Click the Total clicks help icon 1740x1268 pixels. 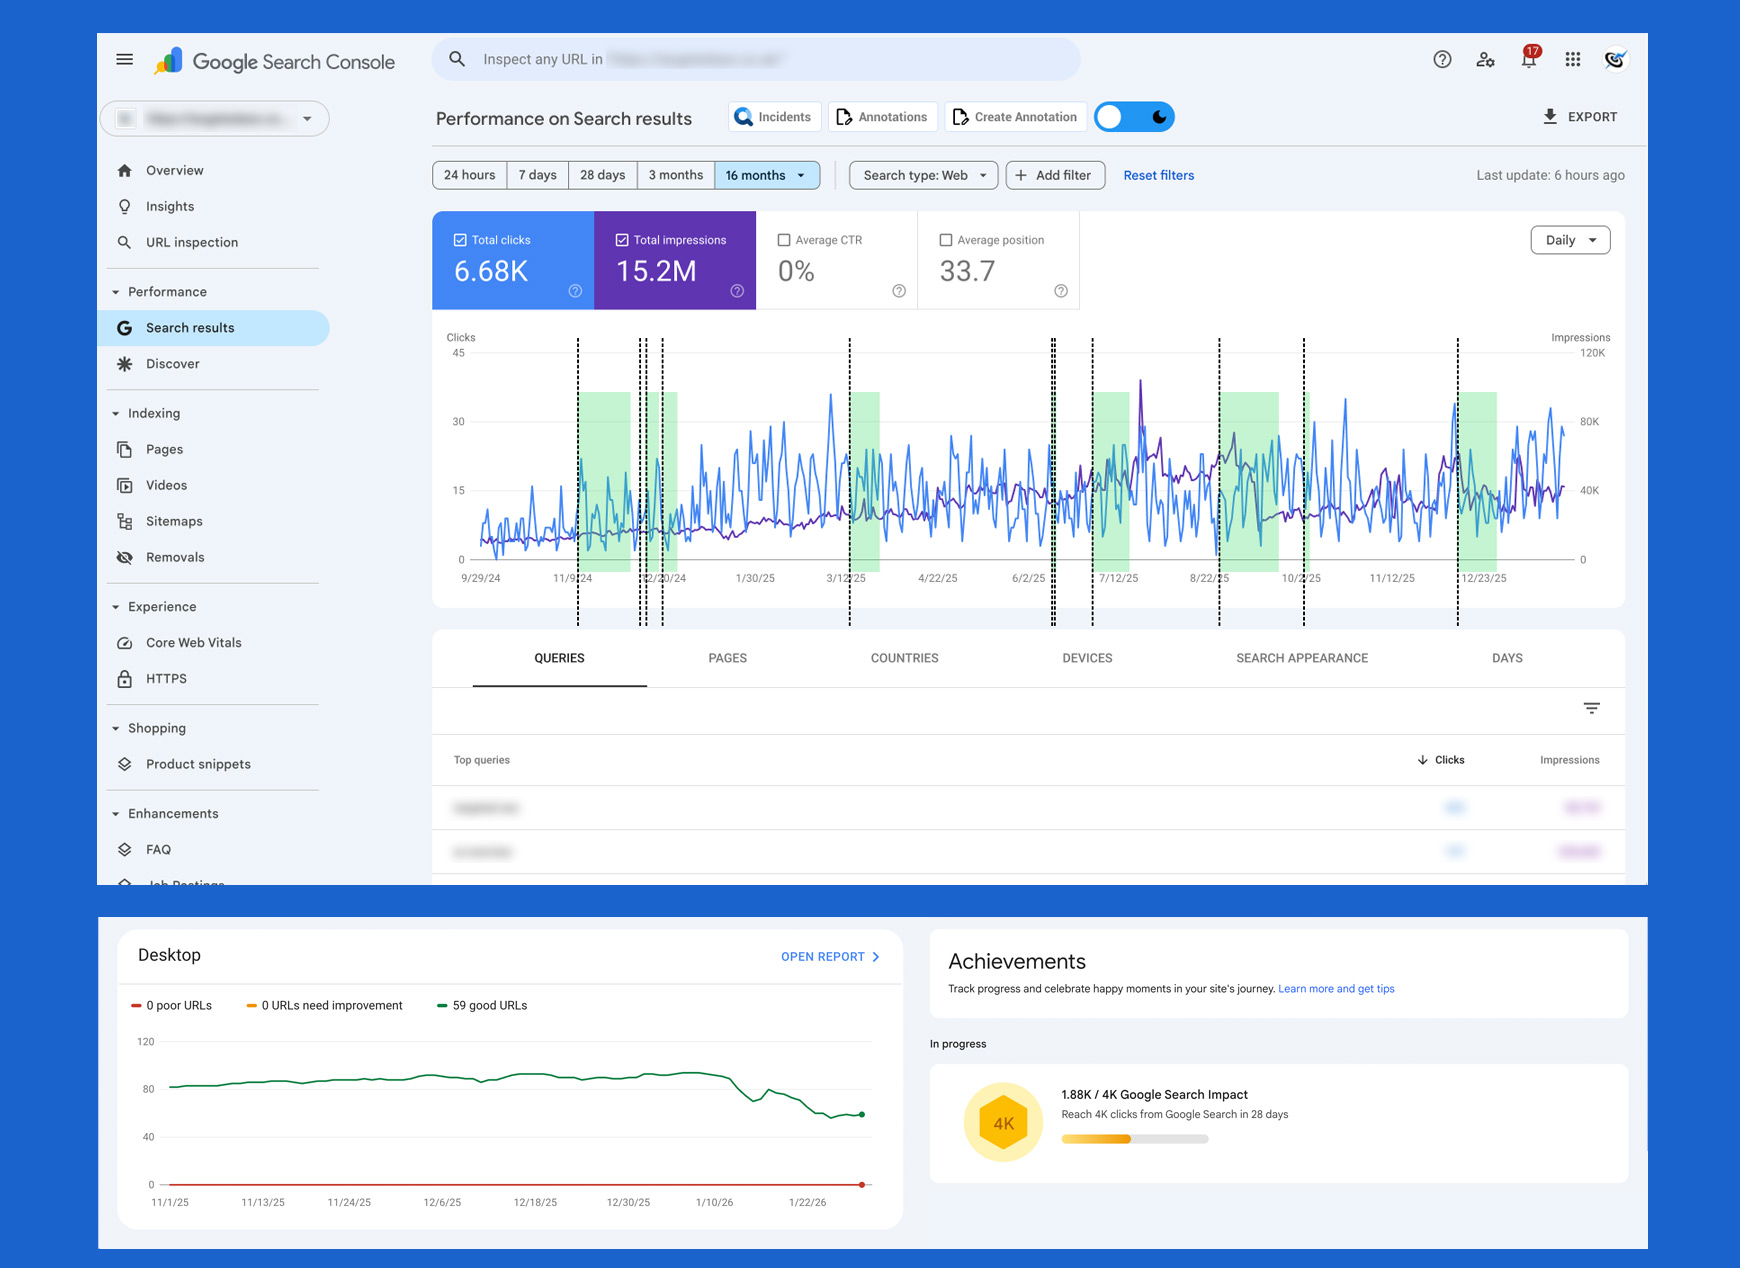pos(575,291)
